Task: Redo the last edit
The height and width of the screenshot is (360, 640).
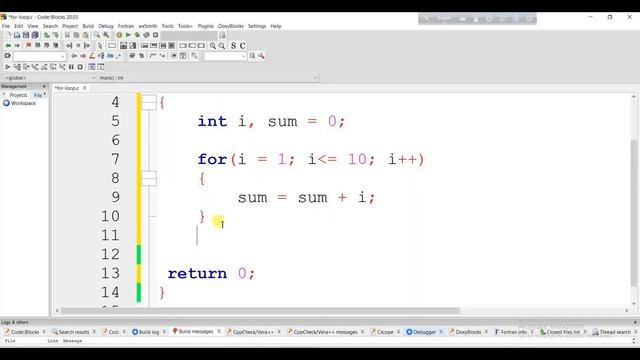Action: click(56, 35)
